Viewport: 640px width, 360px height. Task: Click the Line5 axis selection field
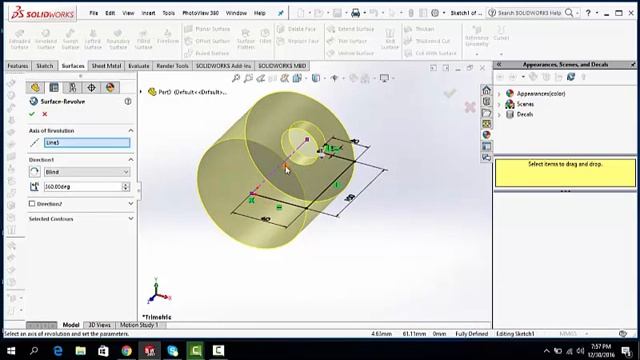[x=87, y=142]
